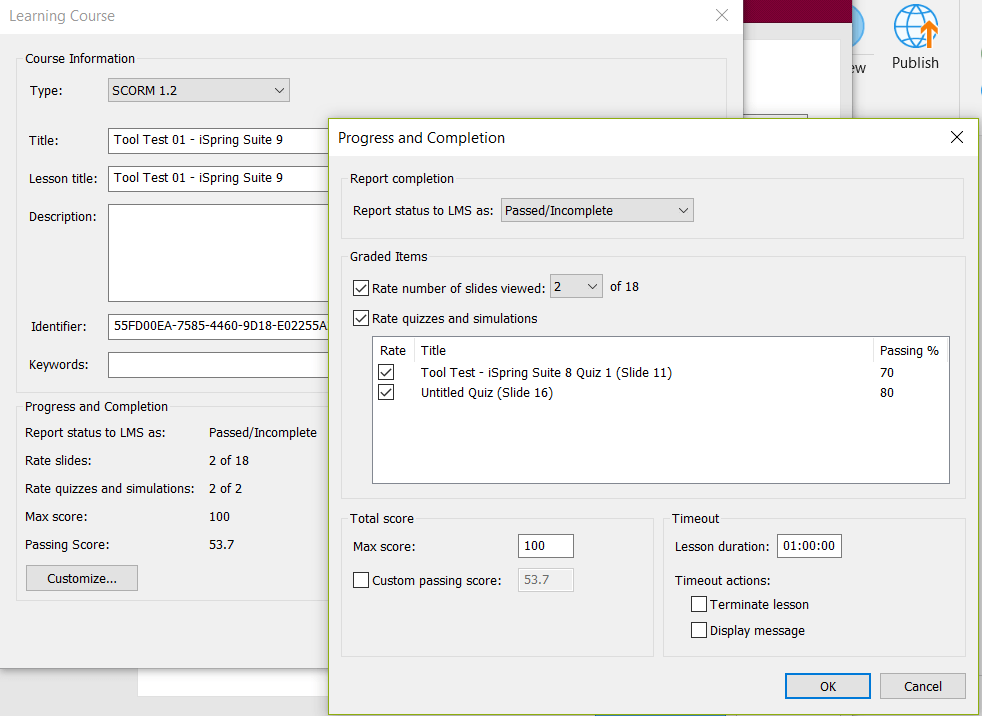Viewport: 982px width, 716px height.
Task: Uncheck rating for iSpring Suite 8 Quiz 1
Action: [x=386, y=372]
